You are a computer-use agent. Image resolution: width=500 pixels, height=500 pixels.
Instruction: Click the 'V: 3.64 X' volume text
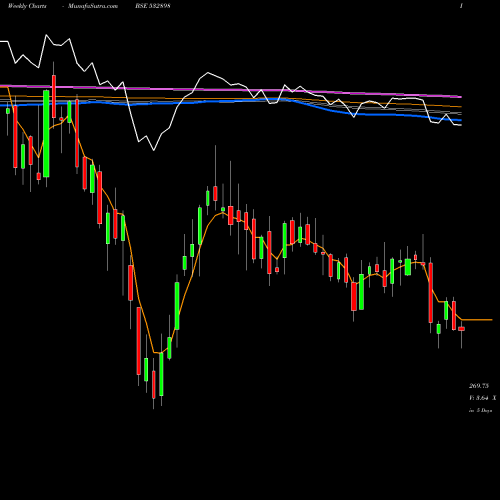(x=482, y=398)
